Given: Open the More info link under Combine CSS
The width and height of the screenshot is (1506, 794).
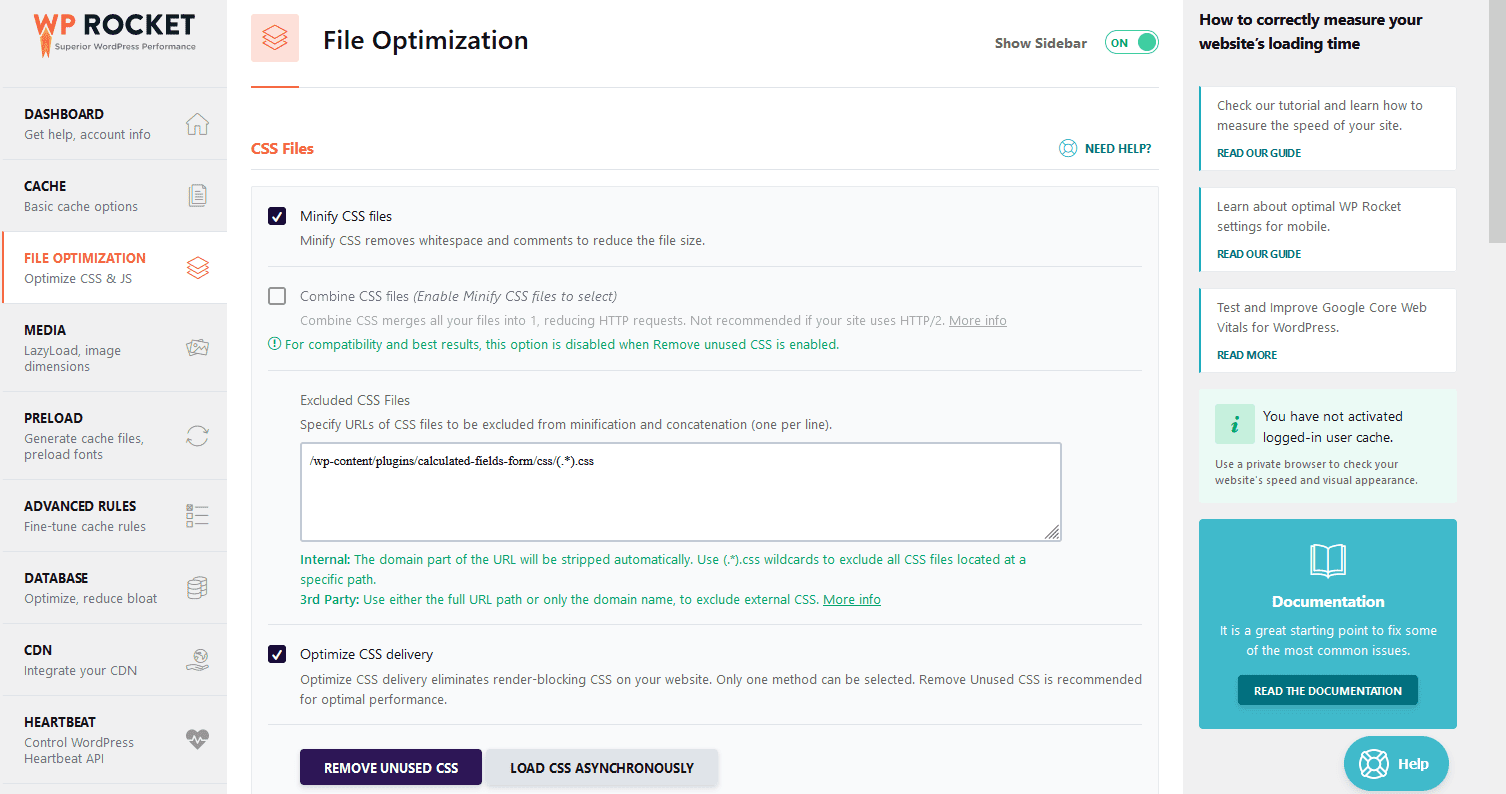Looking at the screenshot, I should pos(977,320).
